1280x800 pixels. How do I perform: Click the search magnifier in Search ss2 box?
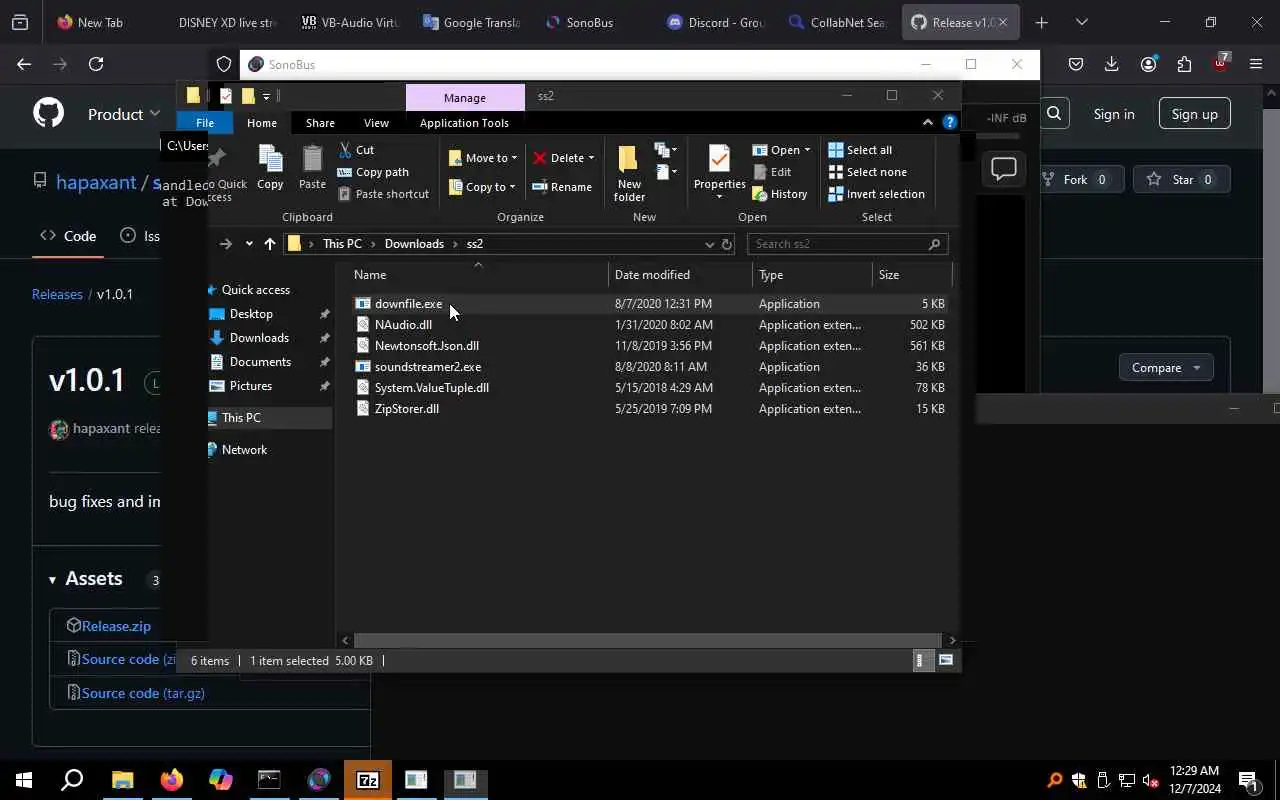pyautogui.click(x=934, y=244)
